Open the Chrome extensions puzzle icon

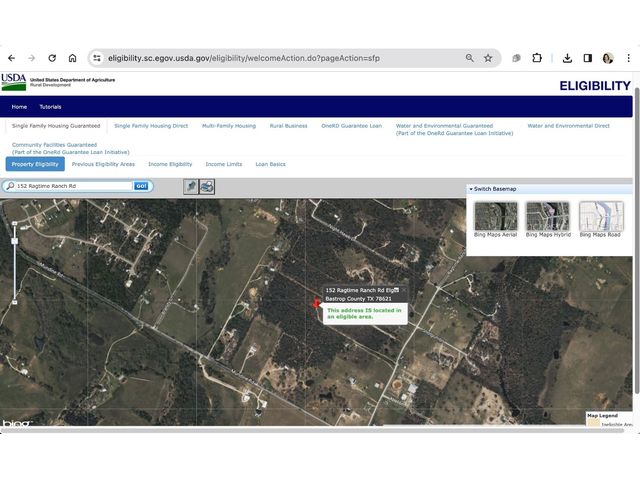tap(537, 58)
